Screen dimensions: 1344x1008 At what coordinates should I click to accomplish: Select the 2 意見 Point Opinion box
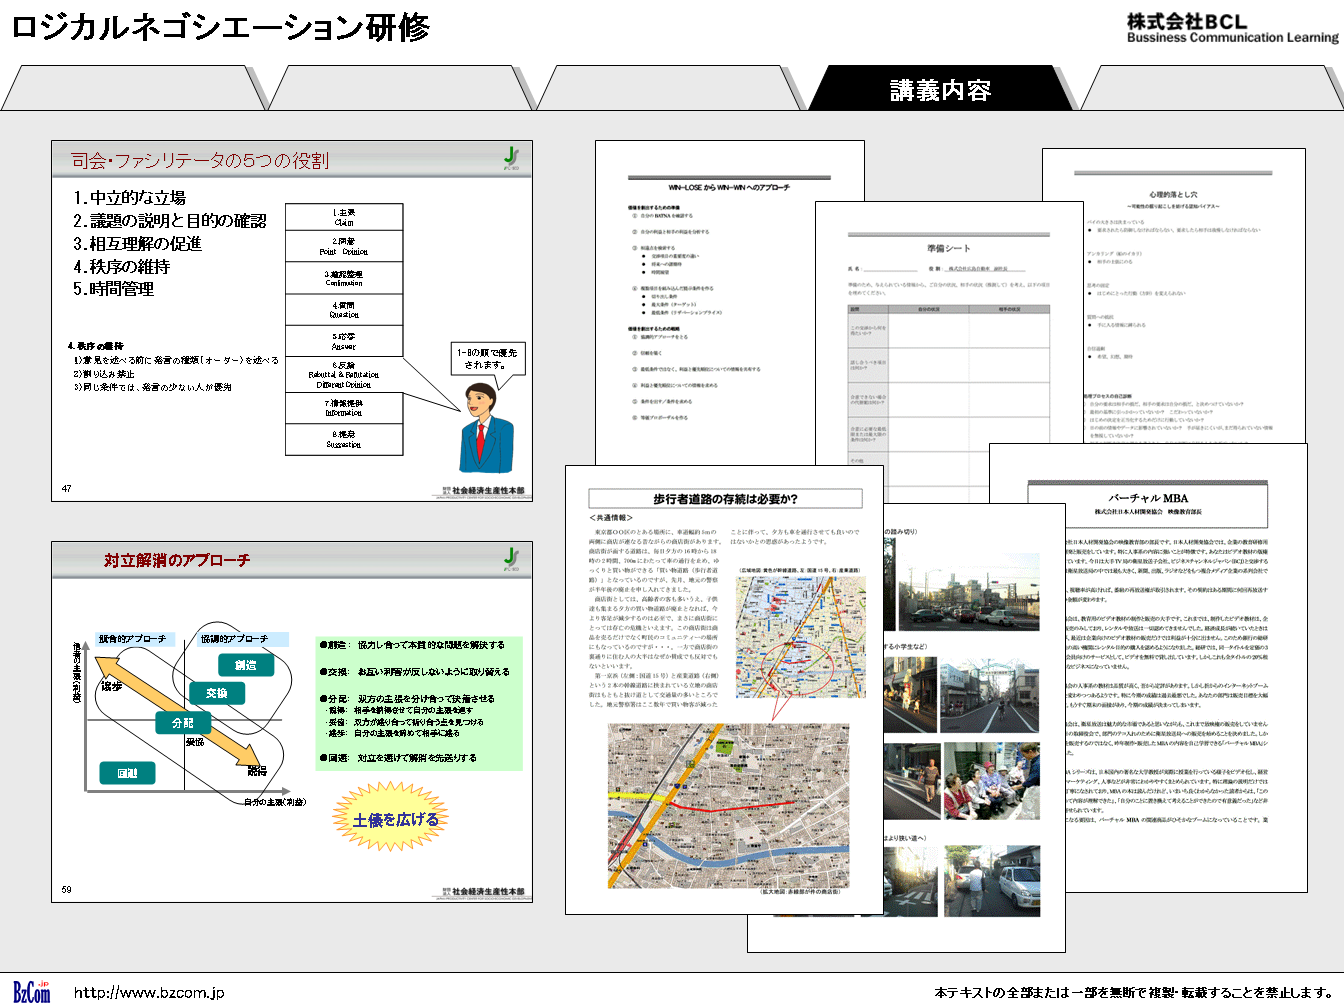coord(344,247)
